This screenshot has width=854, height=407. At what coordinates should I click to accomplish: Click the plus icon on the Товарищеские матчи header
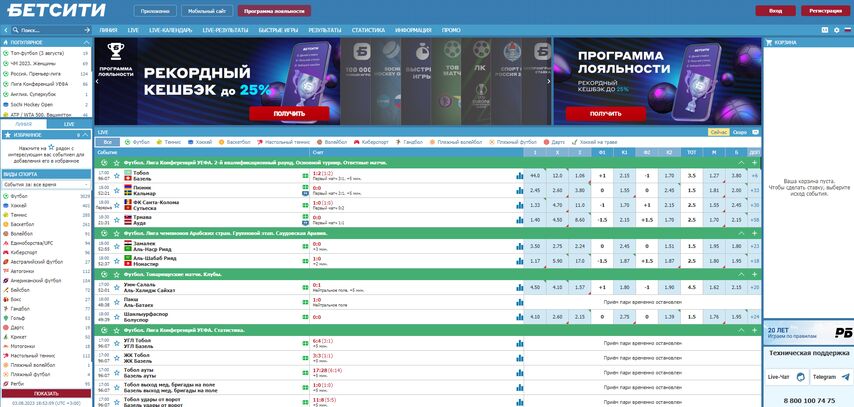point(754,275)
